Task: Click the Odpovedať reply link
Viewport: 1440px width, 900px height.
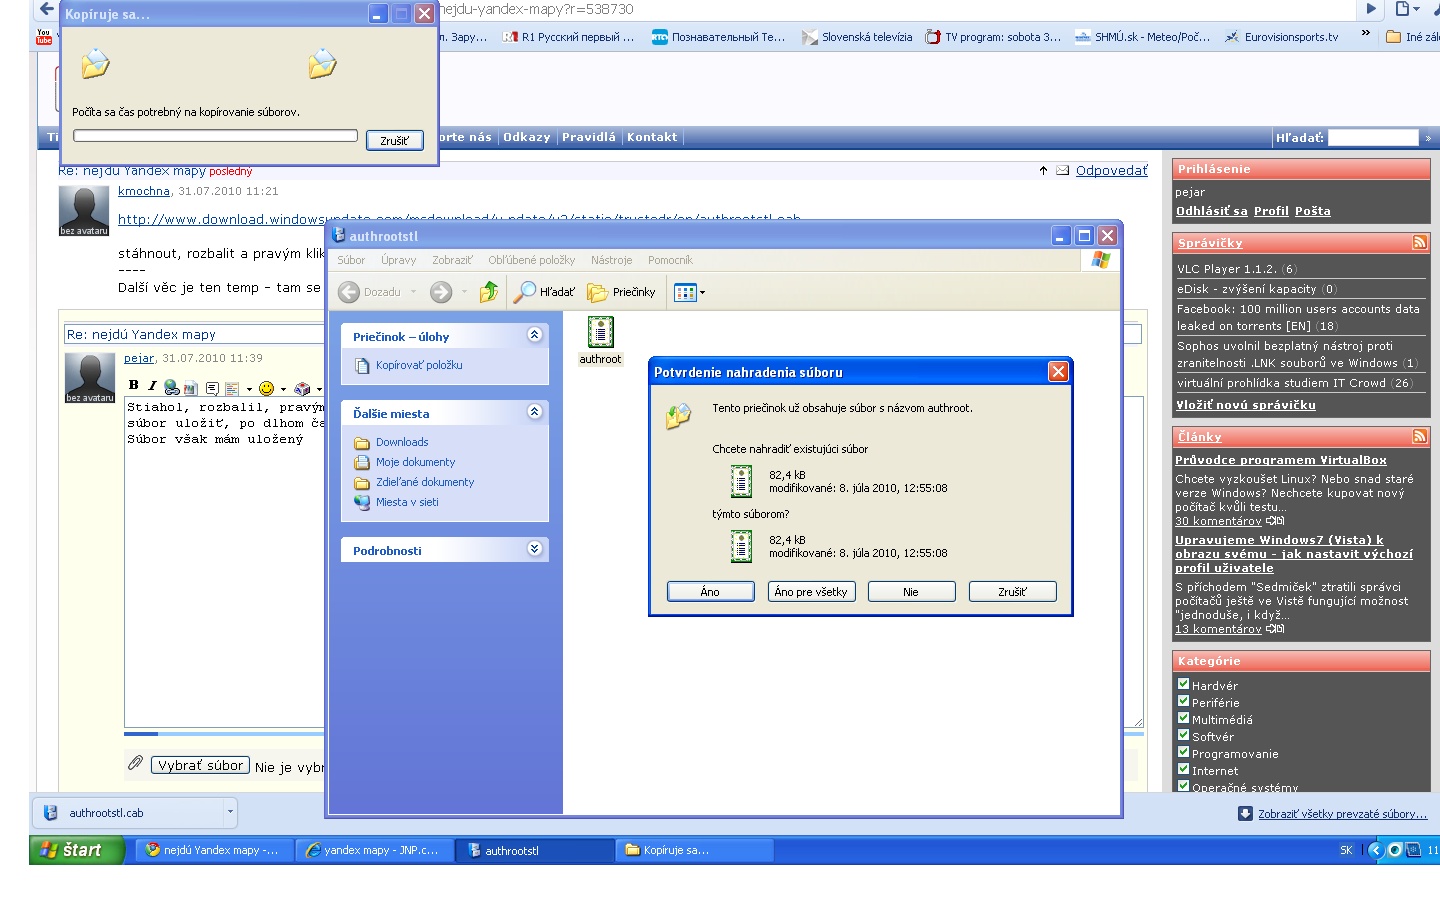Action: (1111, 171)
